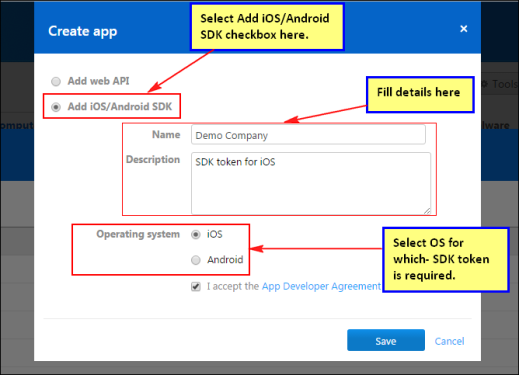Click the Description text area
This screenshot has width=519, height=375.
(x=311, y=183)
